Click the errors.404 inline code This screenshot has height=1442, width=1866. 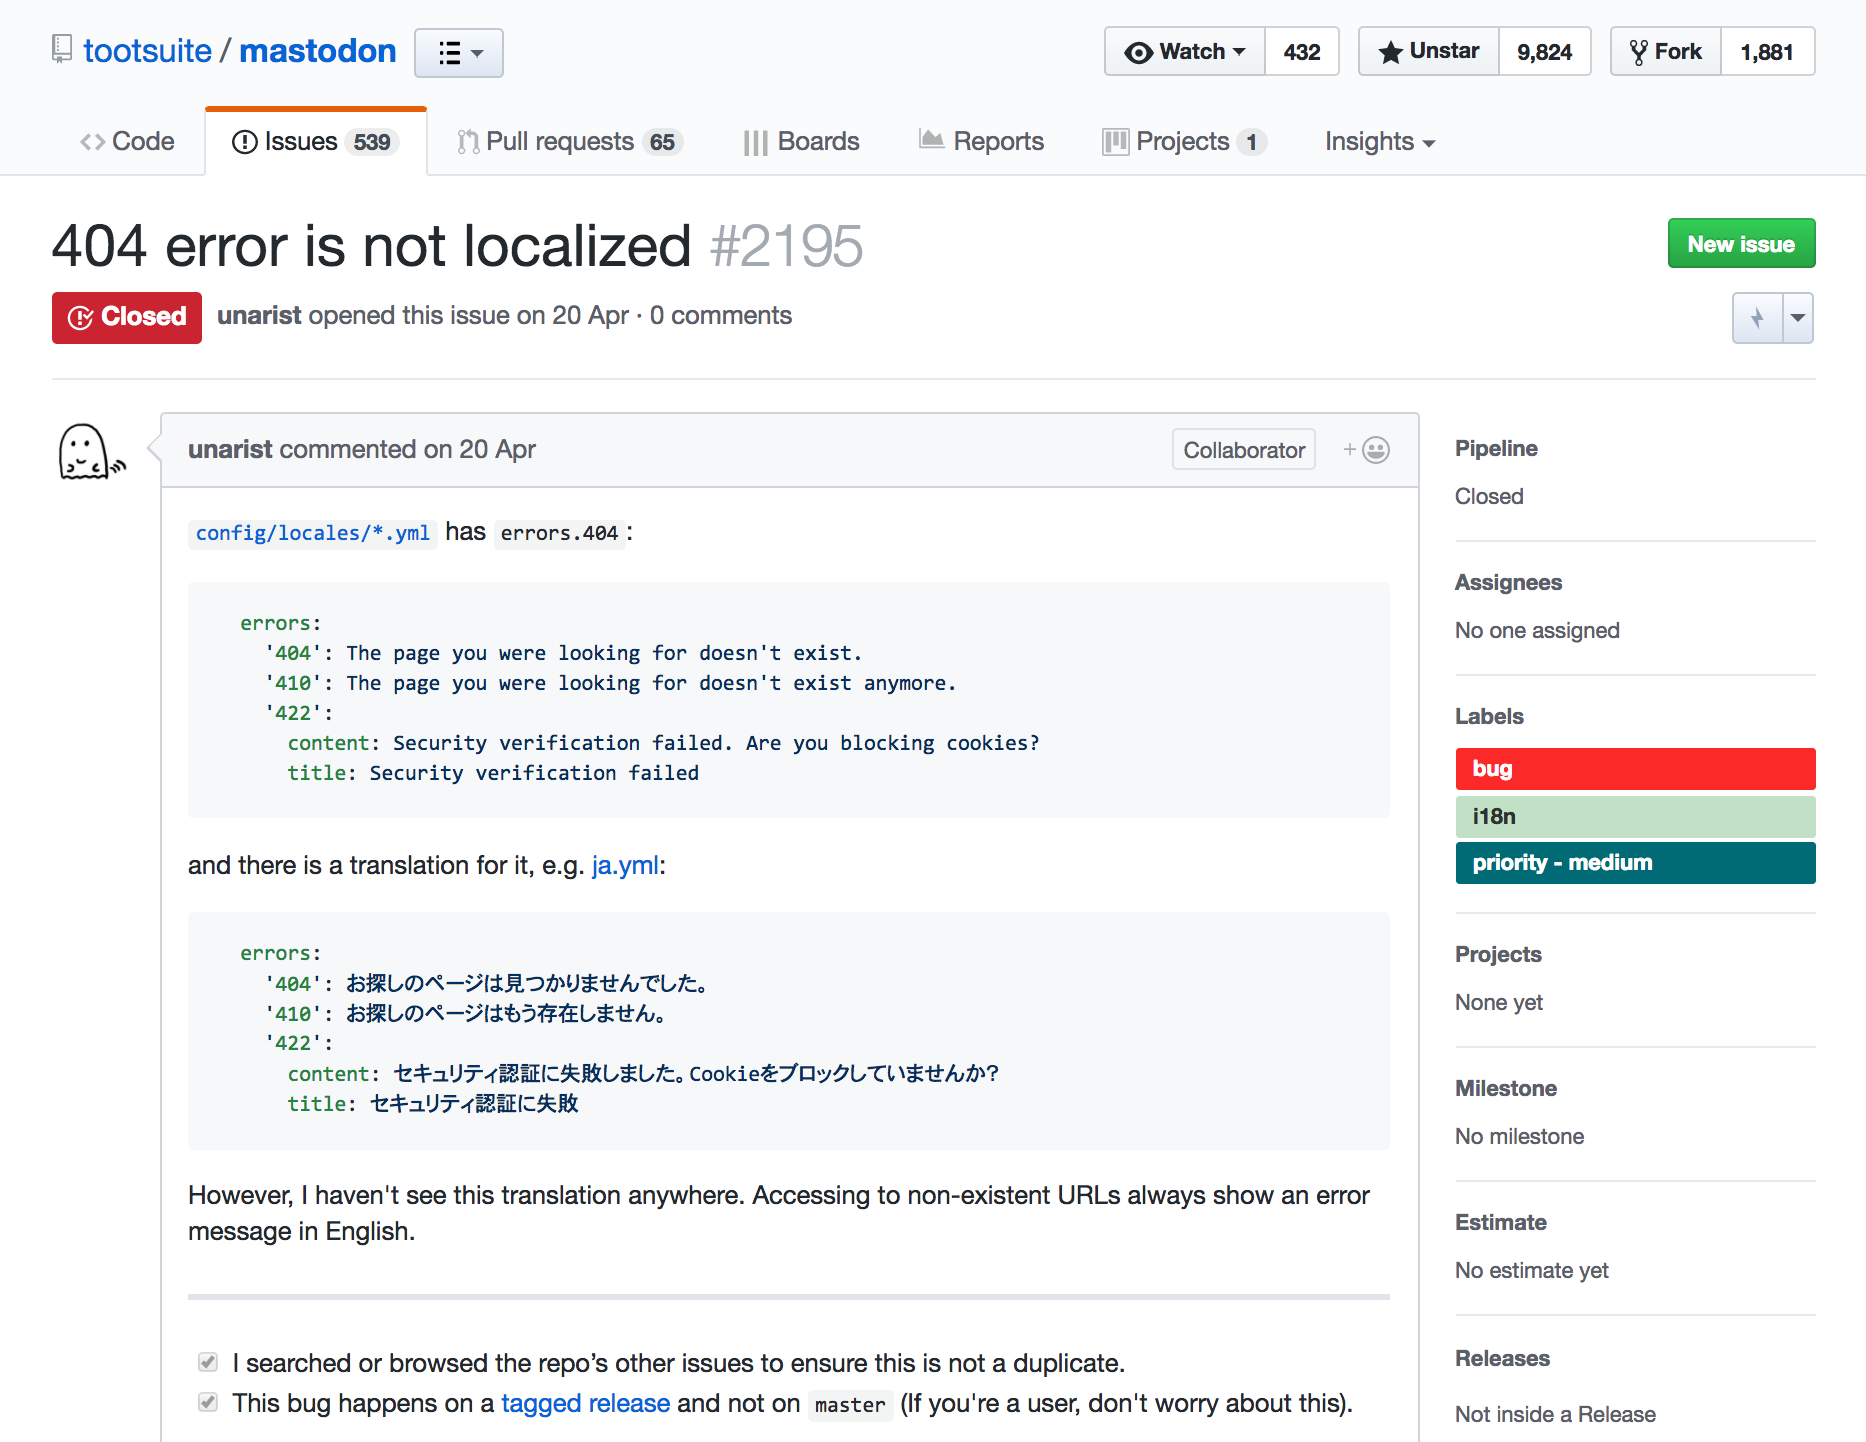coord(559,533)
